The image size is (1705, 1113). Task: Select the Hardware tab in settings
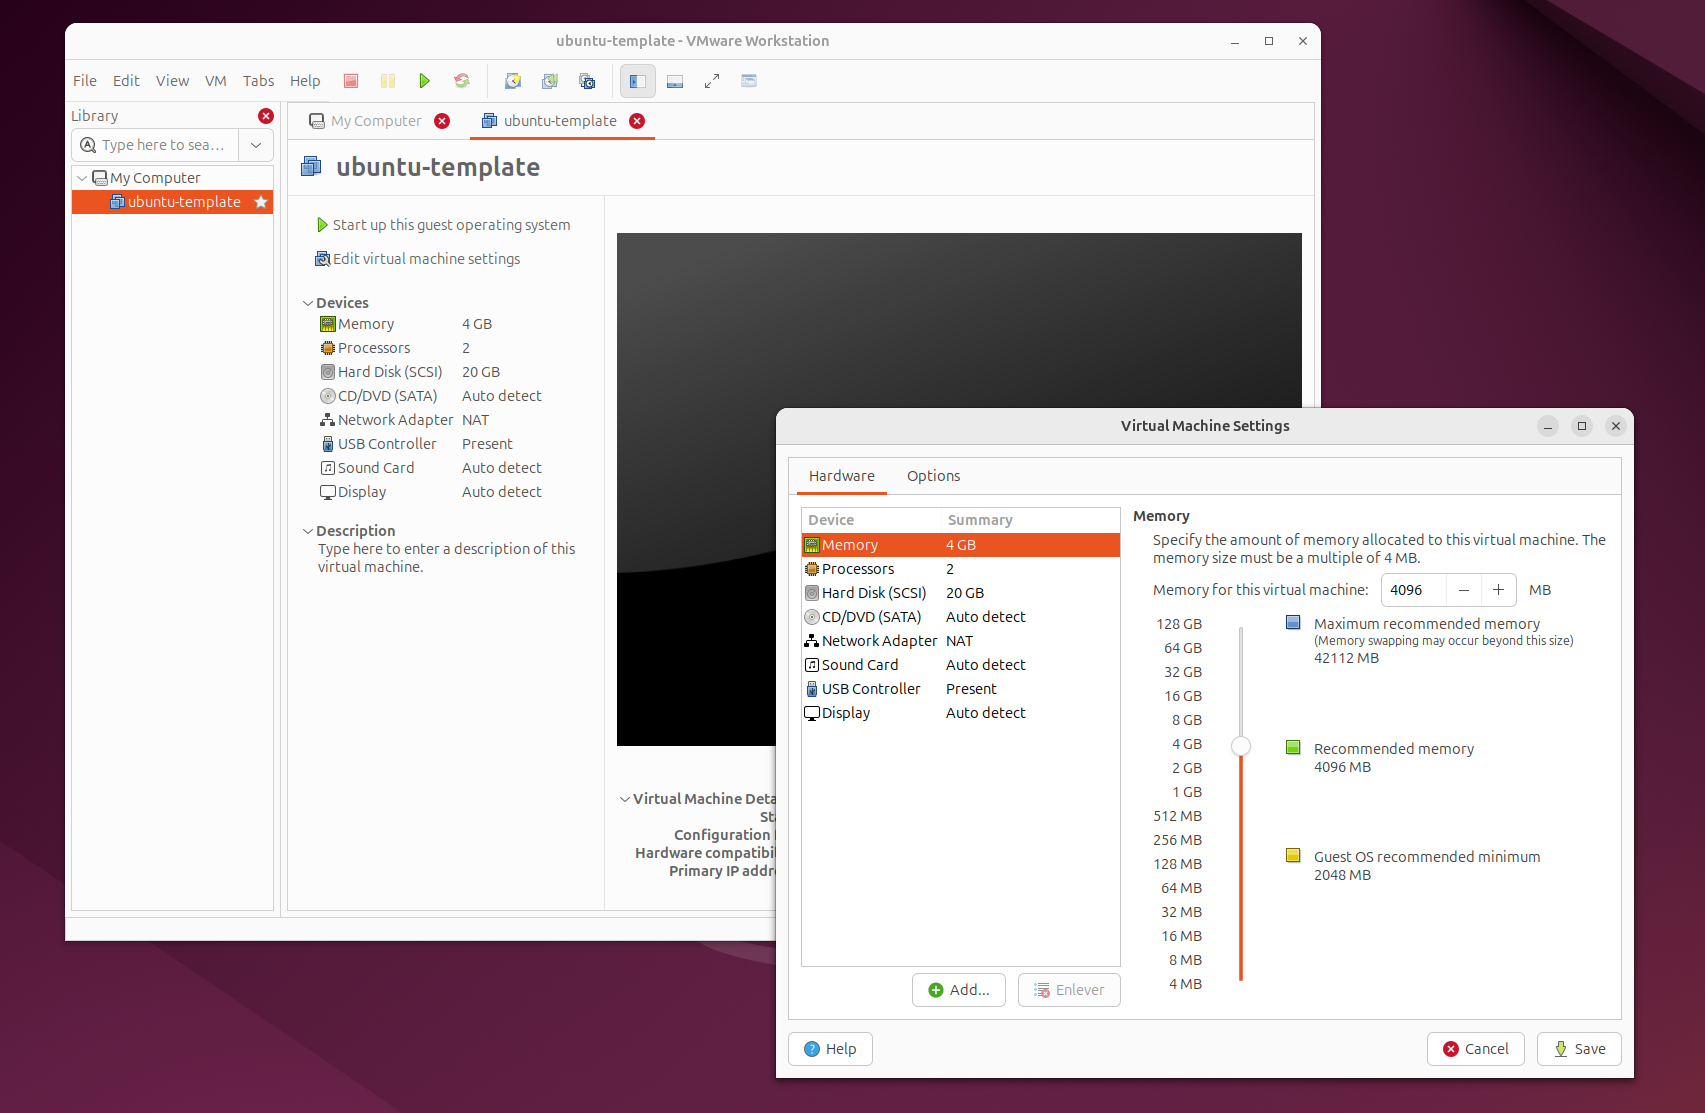tap(842, 476)
